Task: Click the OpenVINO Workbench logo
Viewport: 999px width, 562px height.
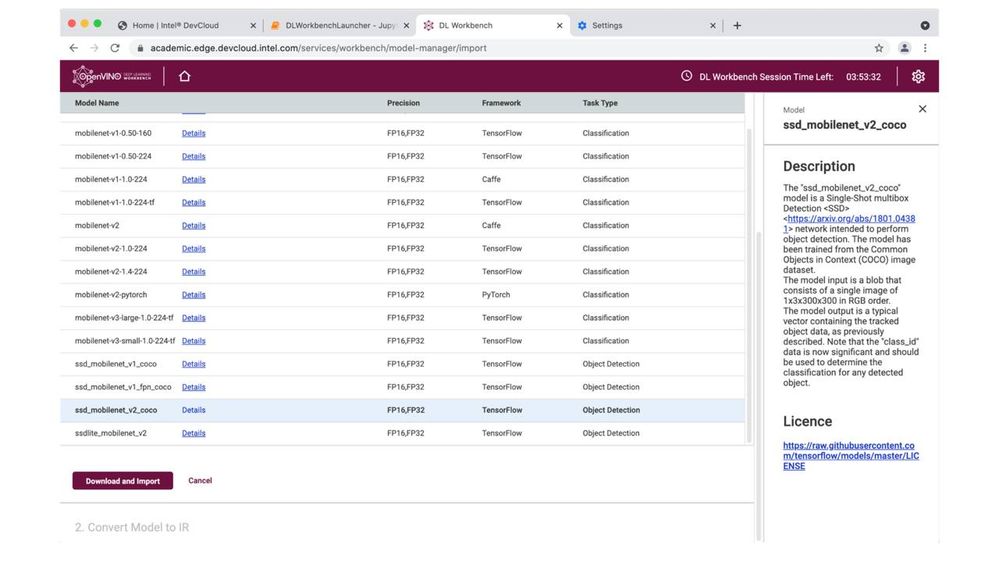Action: (x=111, y=76)
